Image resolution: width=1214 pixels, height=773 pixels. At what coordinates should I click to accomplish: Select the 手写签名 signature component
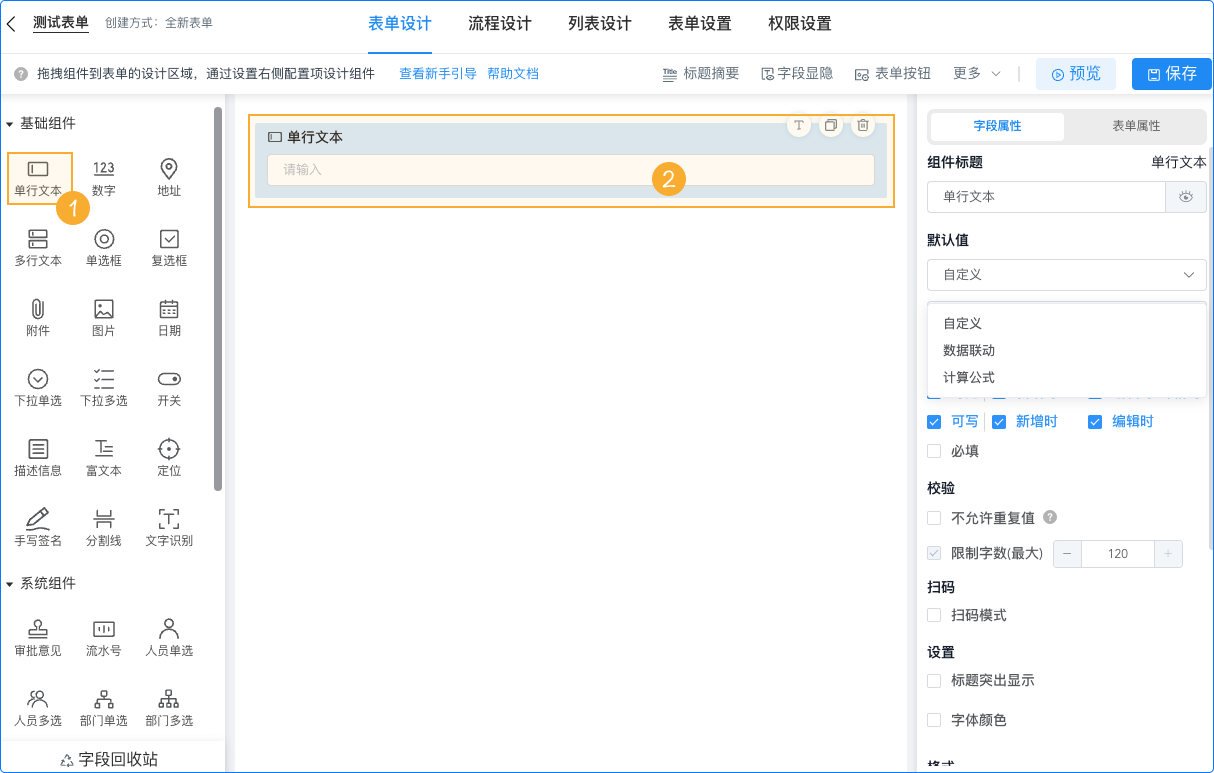(38, 527)
